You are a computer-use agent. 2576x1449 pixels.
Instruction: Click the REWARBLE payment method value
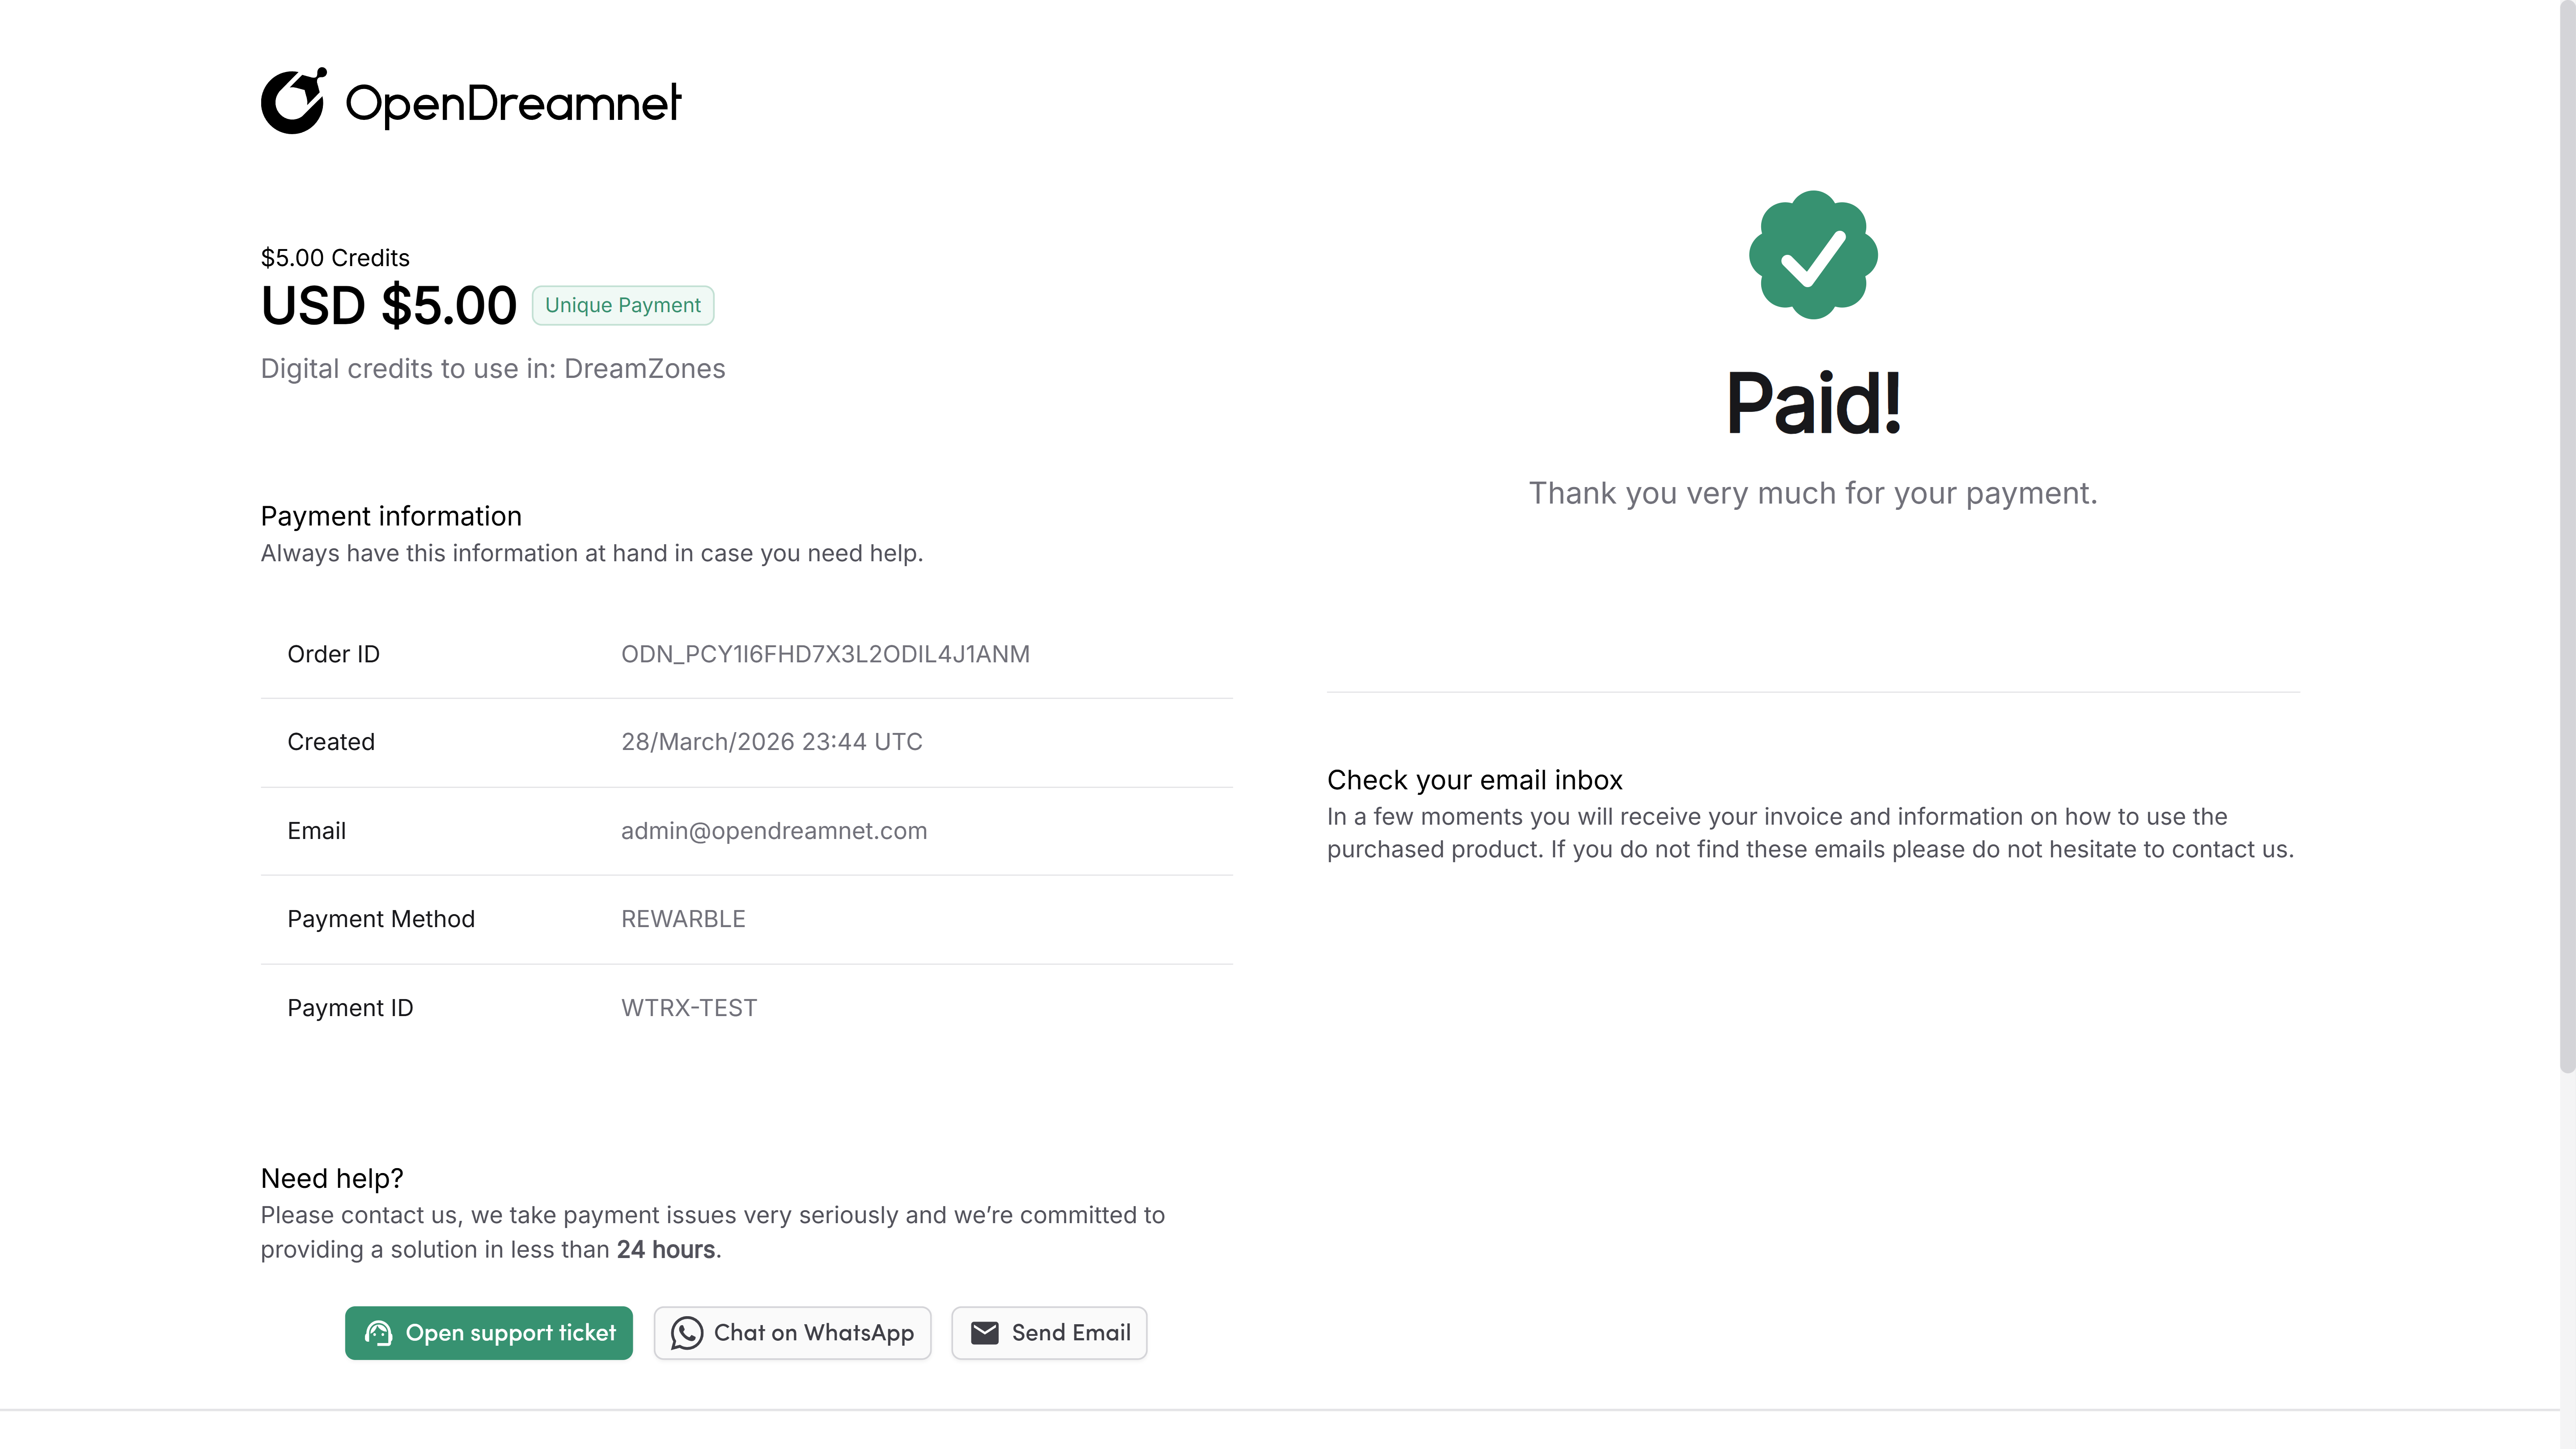683,919
